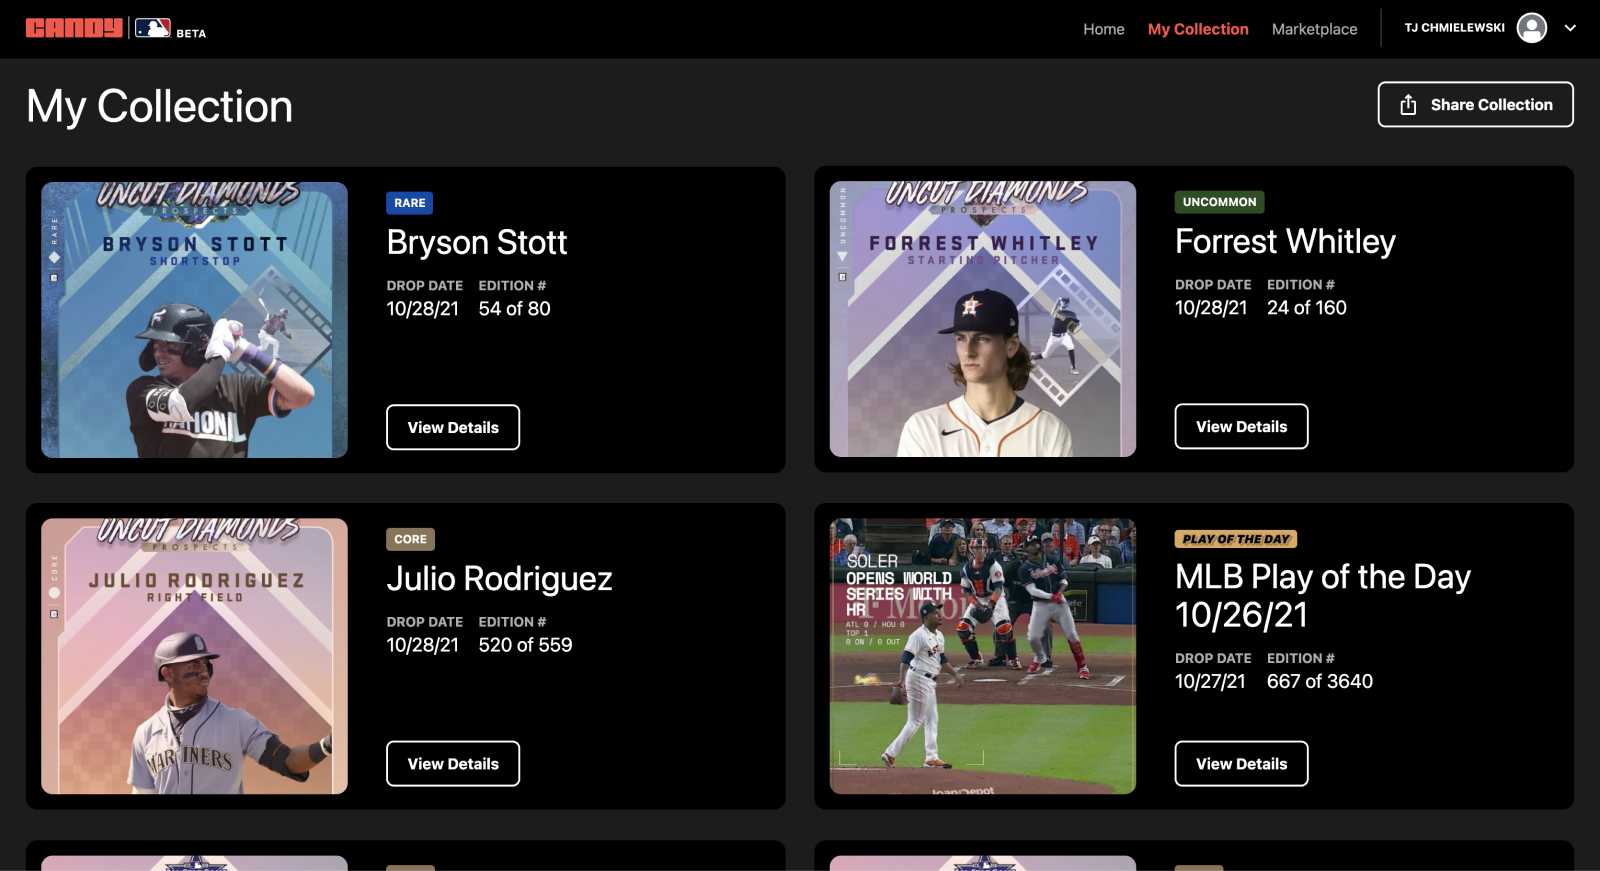The height and width of the screenshot is (871, 1600).
Task: Click the UNCOMMON rarity badge
Action: click(1219, 202)
